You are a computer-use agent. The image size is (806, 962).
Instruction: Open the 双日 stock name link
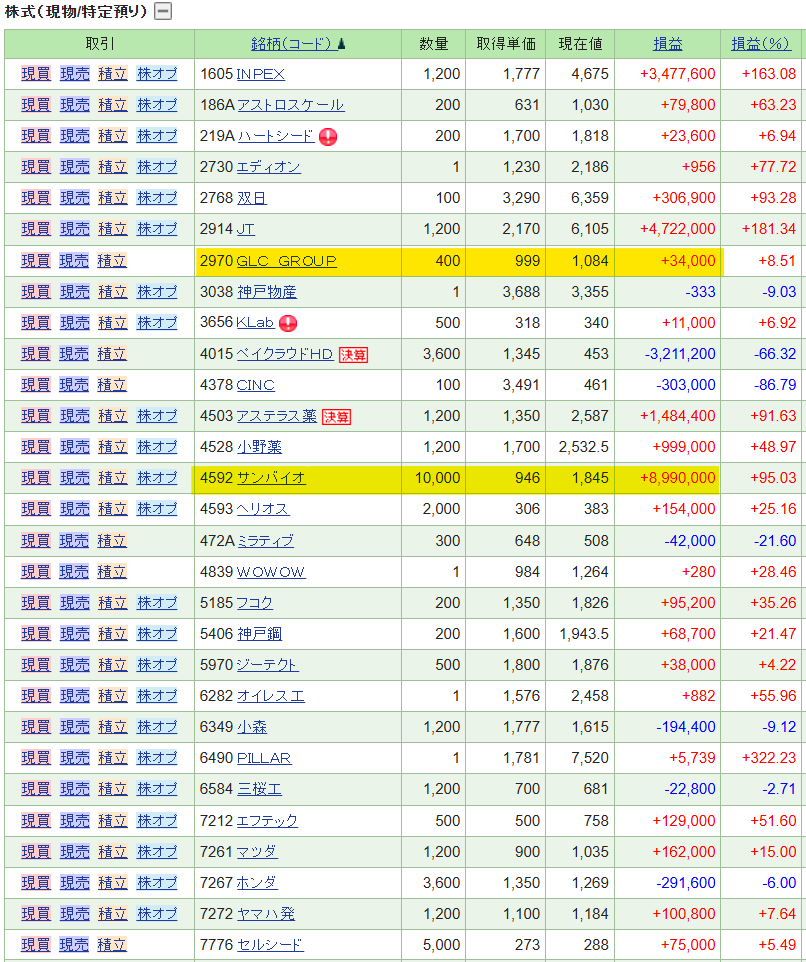click(x=251, y=199)
